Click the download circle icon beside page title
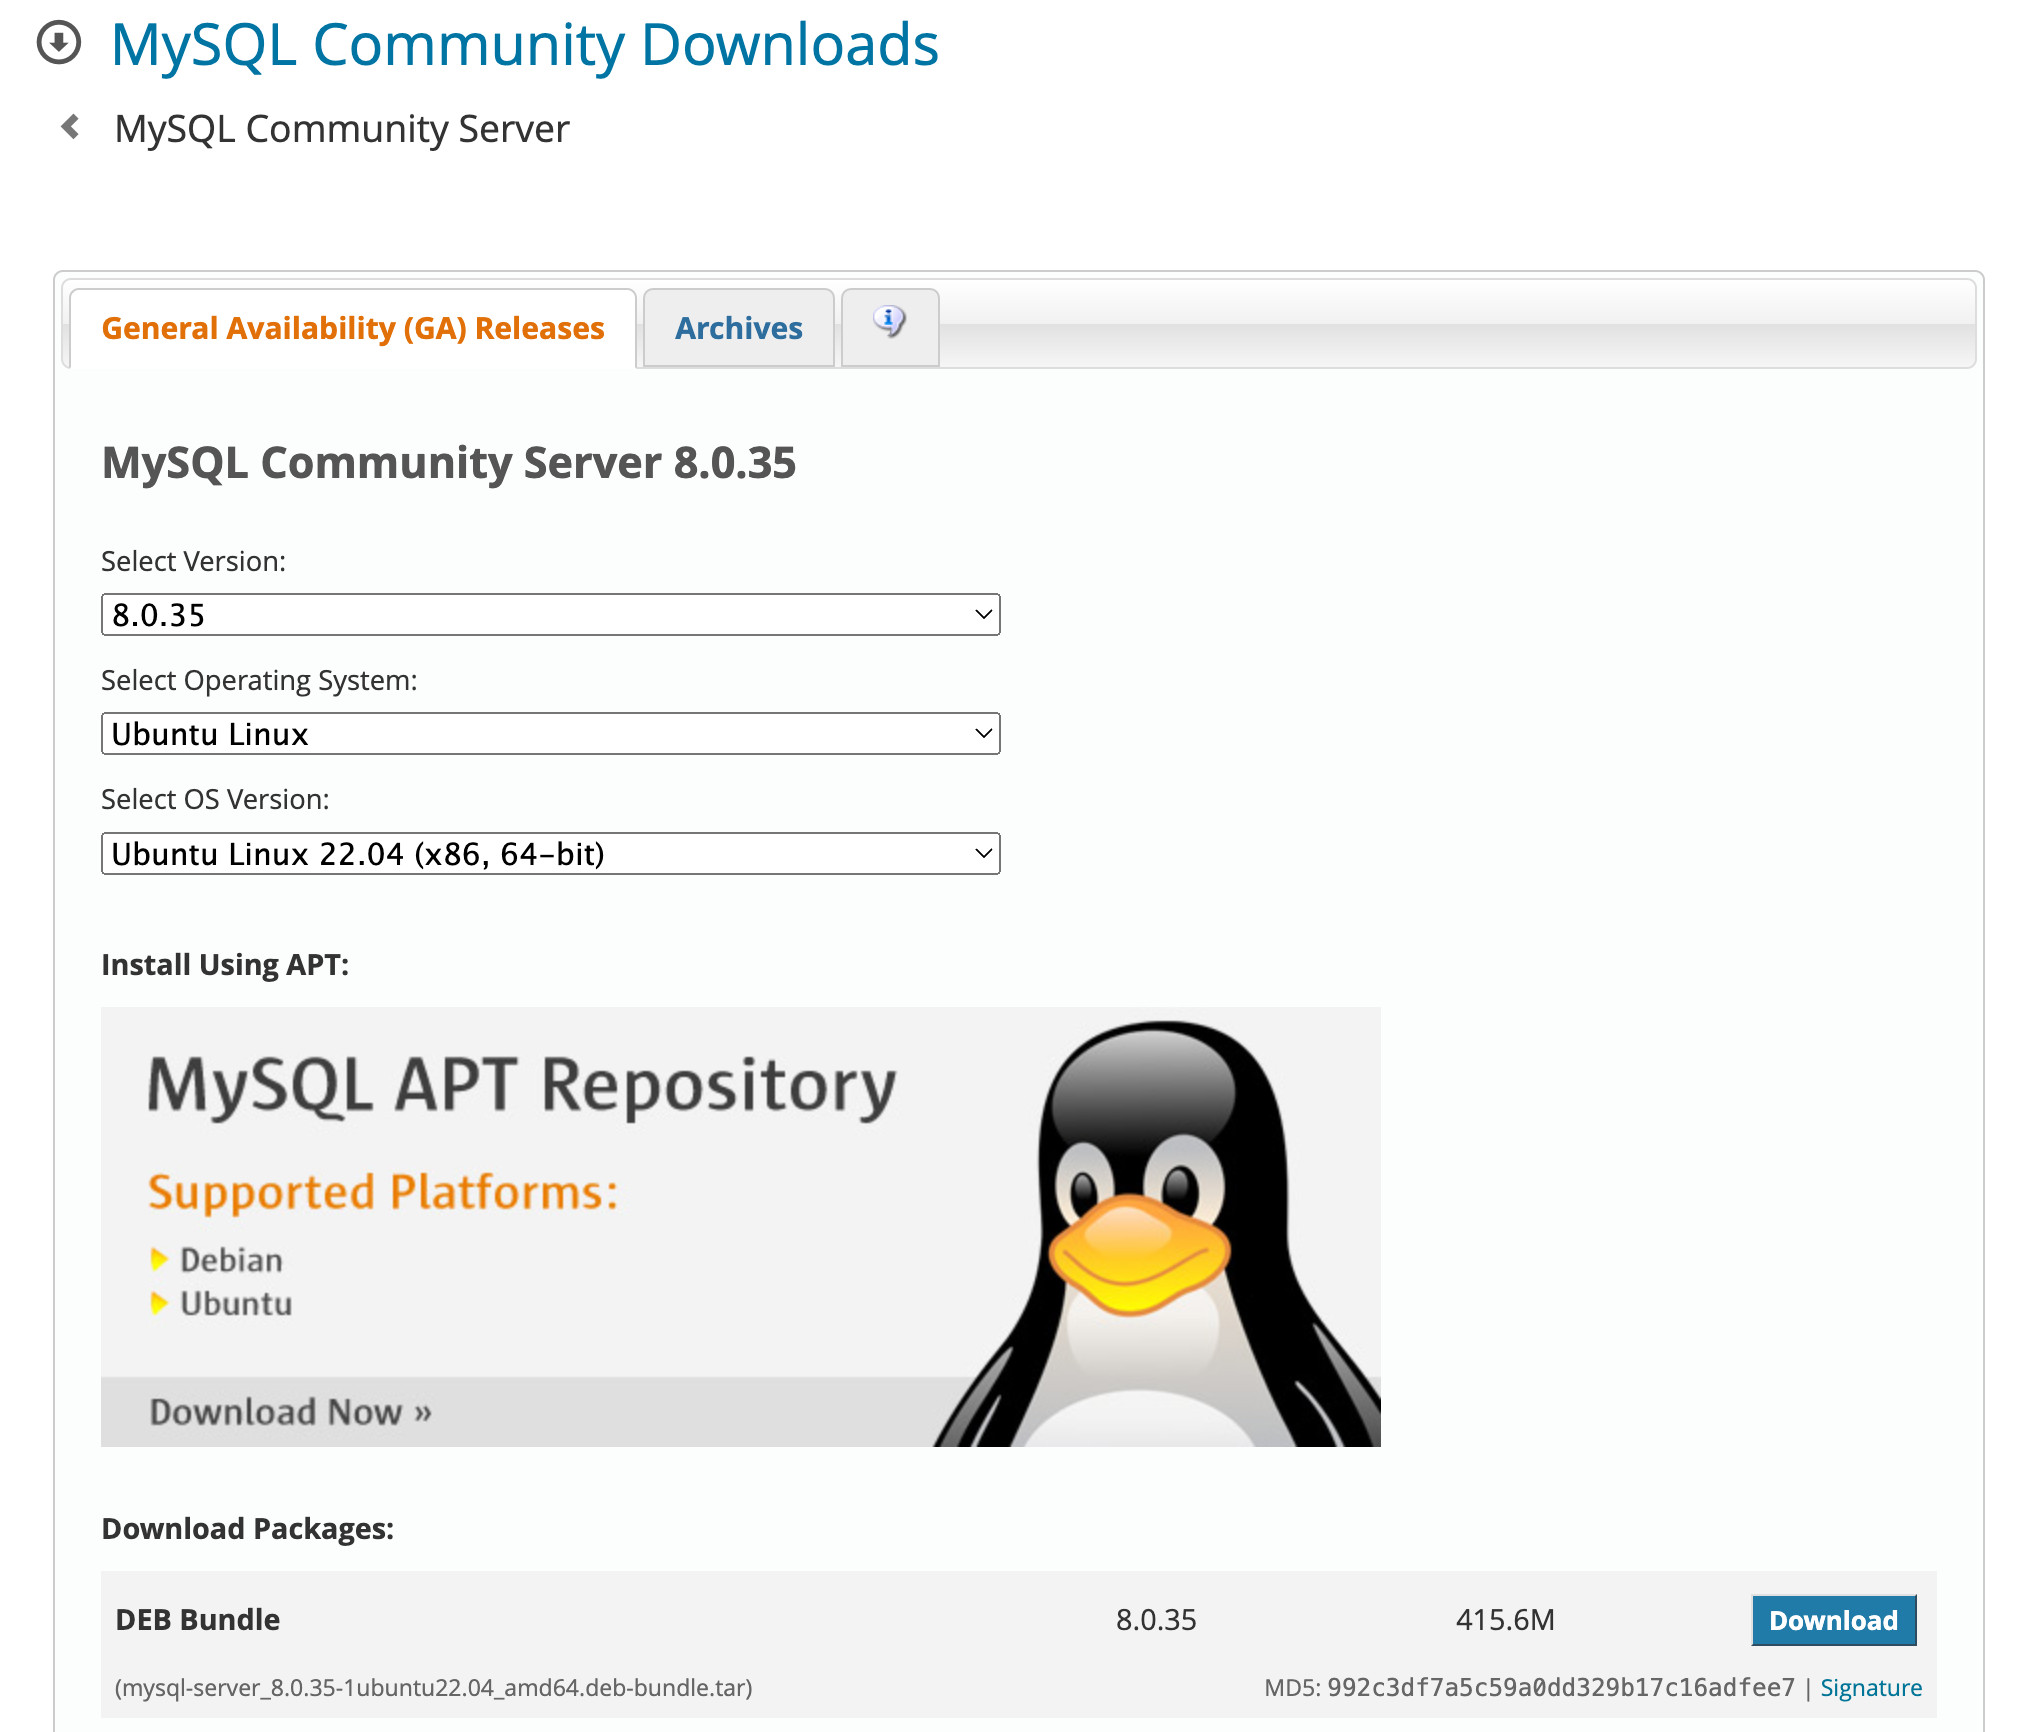Viewport: 2040px width, 1732px height. pyautogui.click(x=58, y=43)
